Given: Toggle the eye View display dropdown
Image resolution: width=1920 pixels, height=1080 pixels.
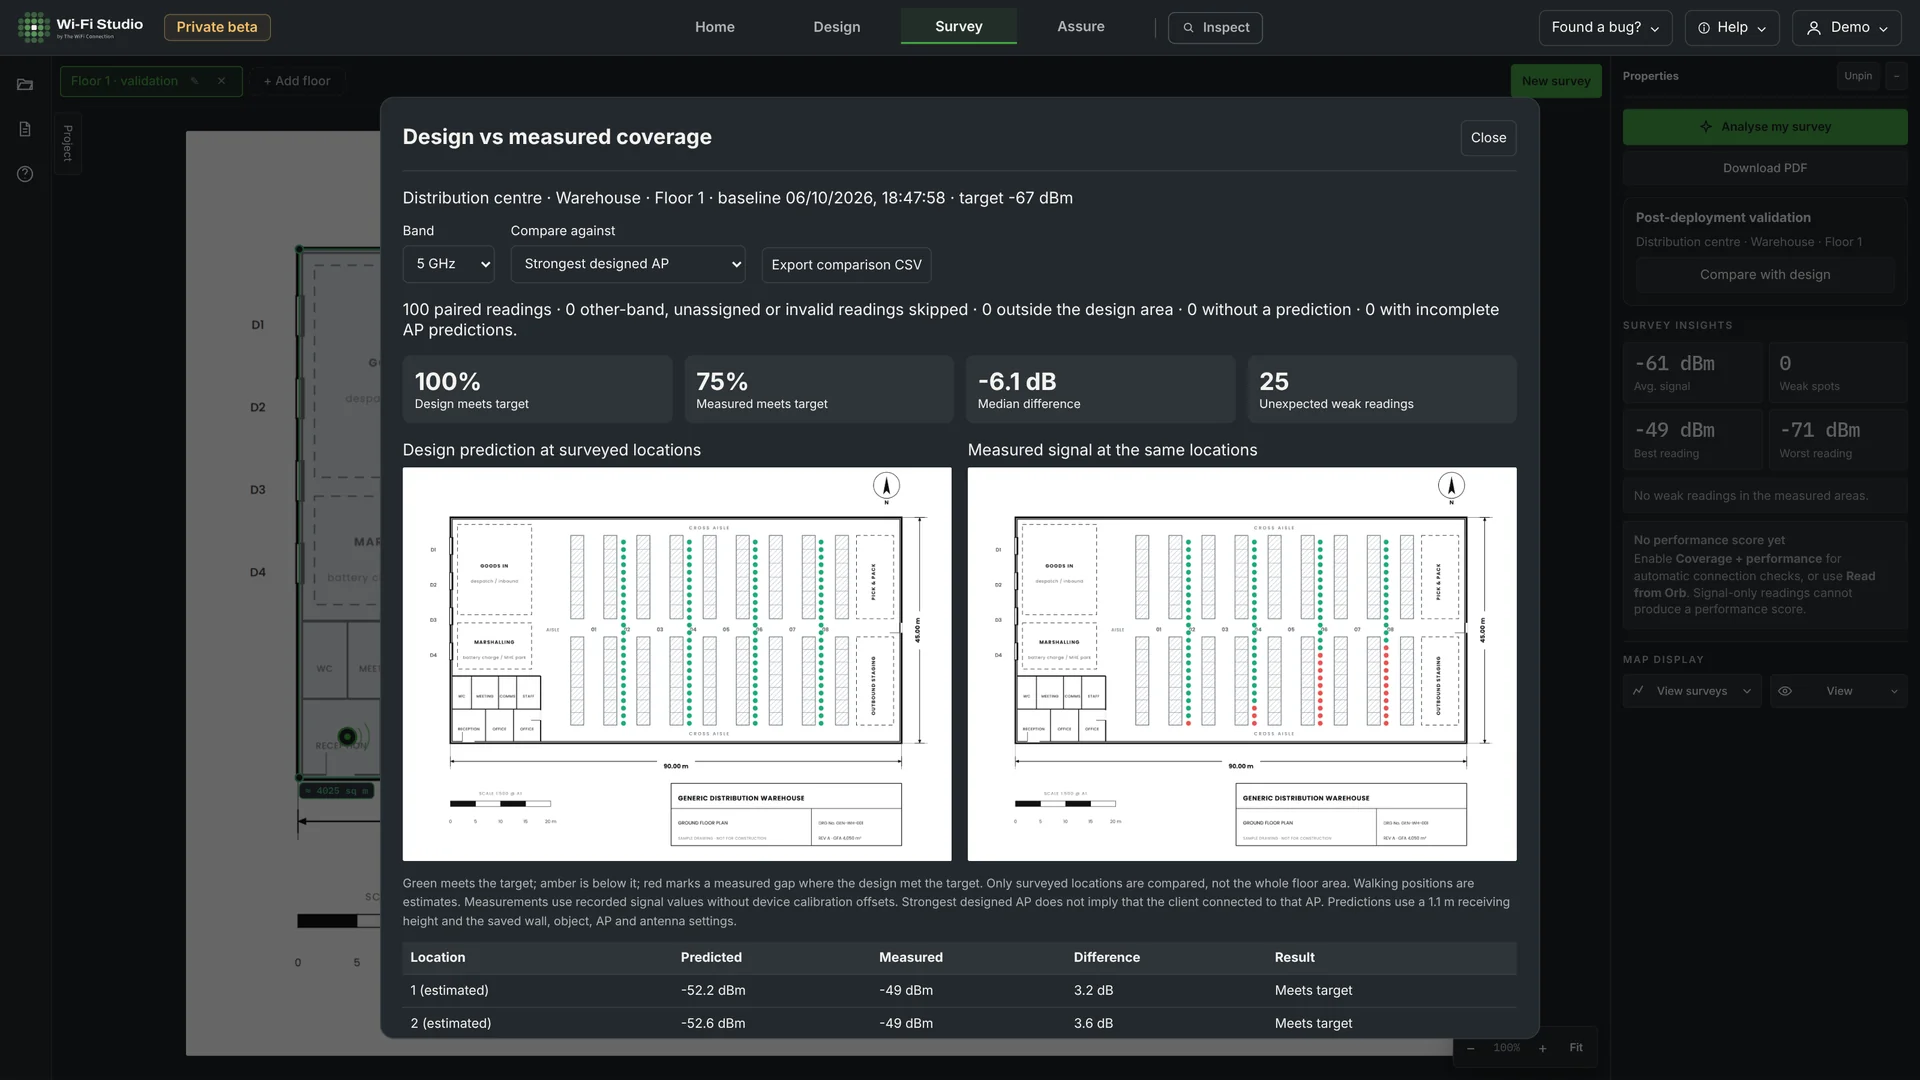Looking at the screenshot, I should pyautogui.click(x=1839, y=691).
